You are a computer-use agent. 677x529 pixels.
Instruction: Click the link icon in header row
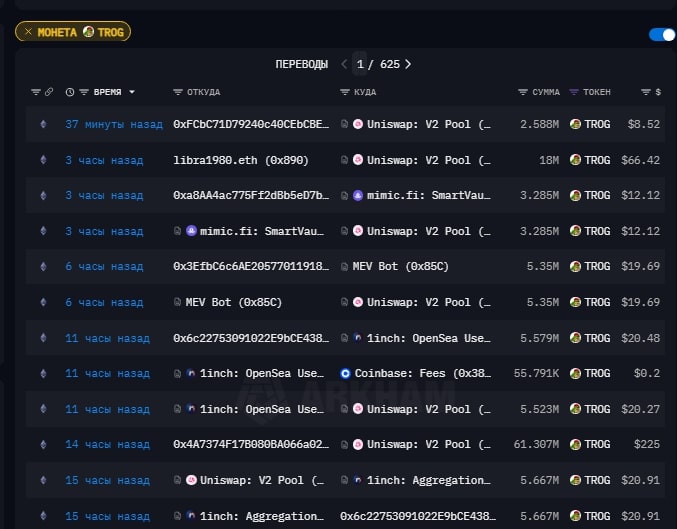(49, 92)
